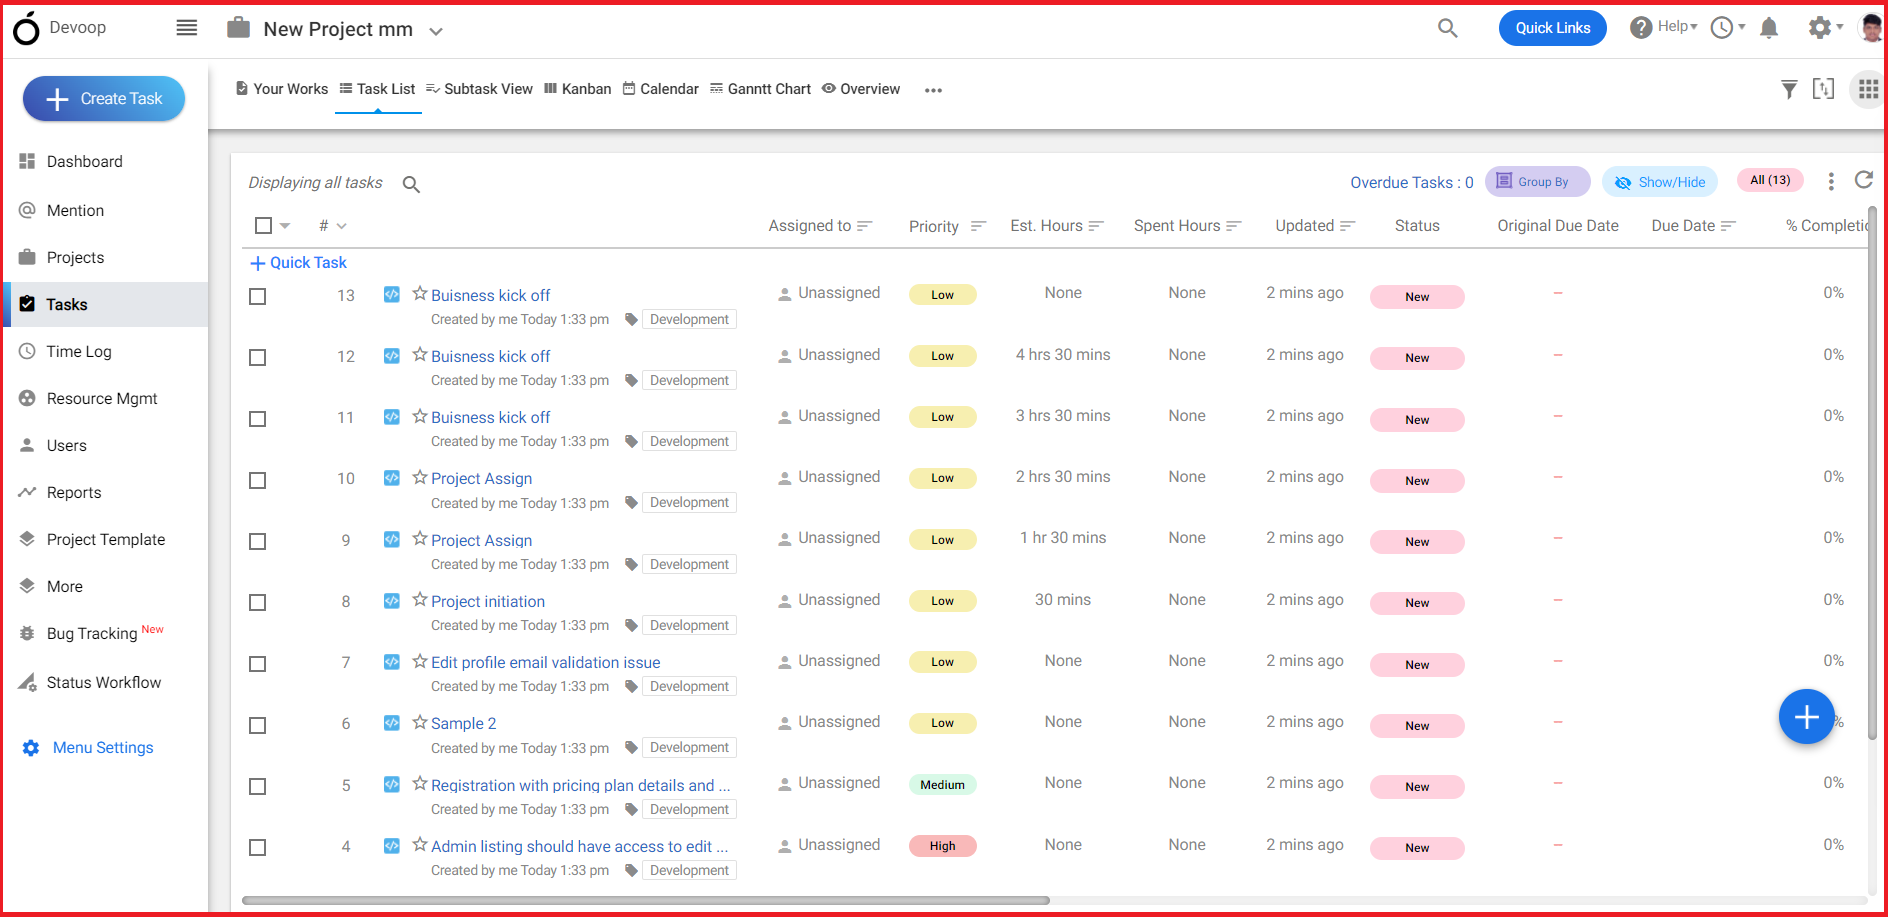Switch to Overview tab
The height and width of the screenshot is (917, 1888).
tap(861, 89)
